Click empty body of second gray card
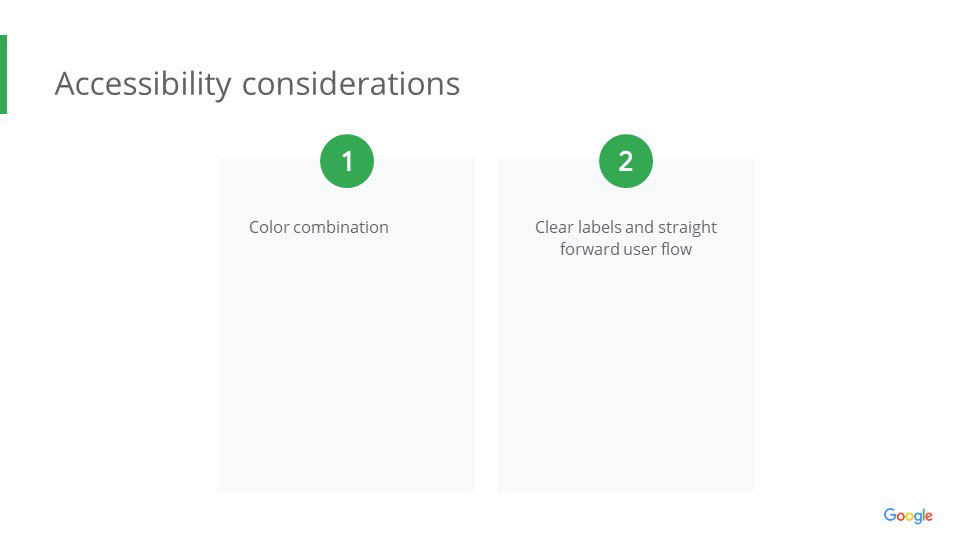The height and width of the screenshot is (540, 960). coord(626,380)
